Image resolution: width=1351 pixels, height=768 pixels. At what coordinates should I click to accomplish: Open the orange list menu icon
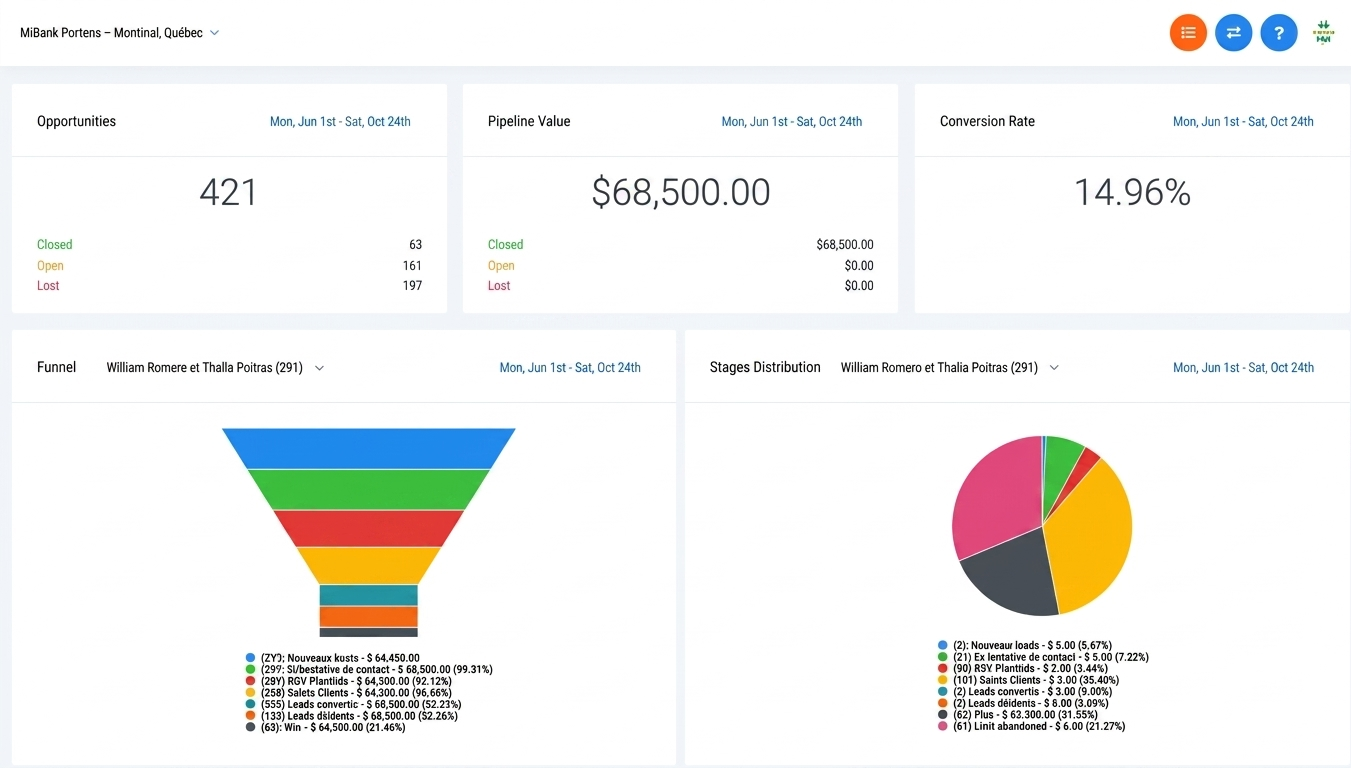coord(1188,32)
